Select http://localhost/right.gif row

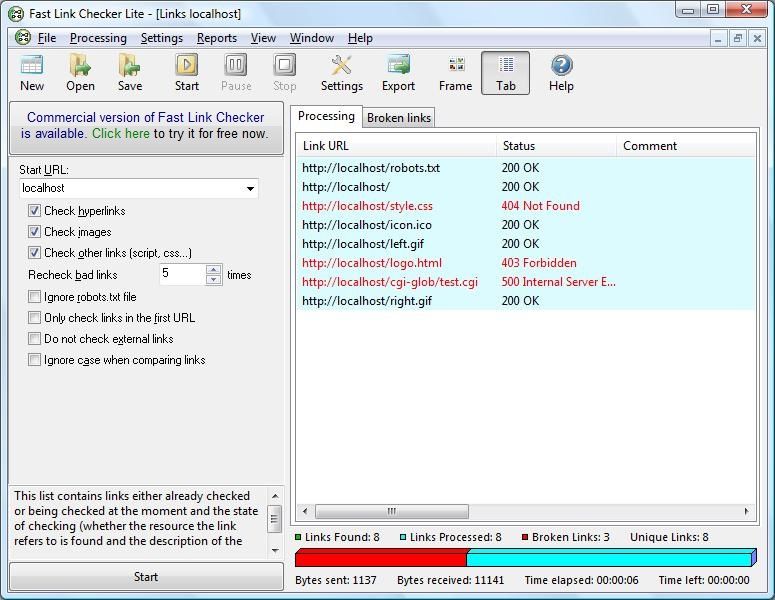[526, 301]
